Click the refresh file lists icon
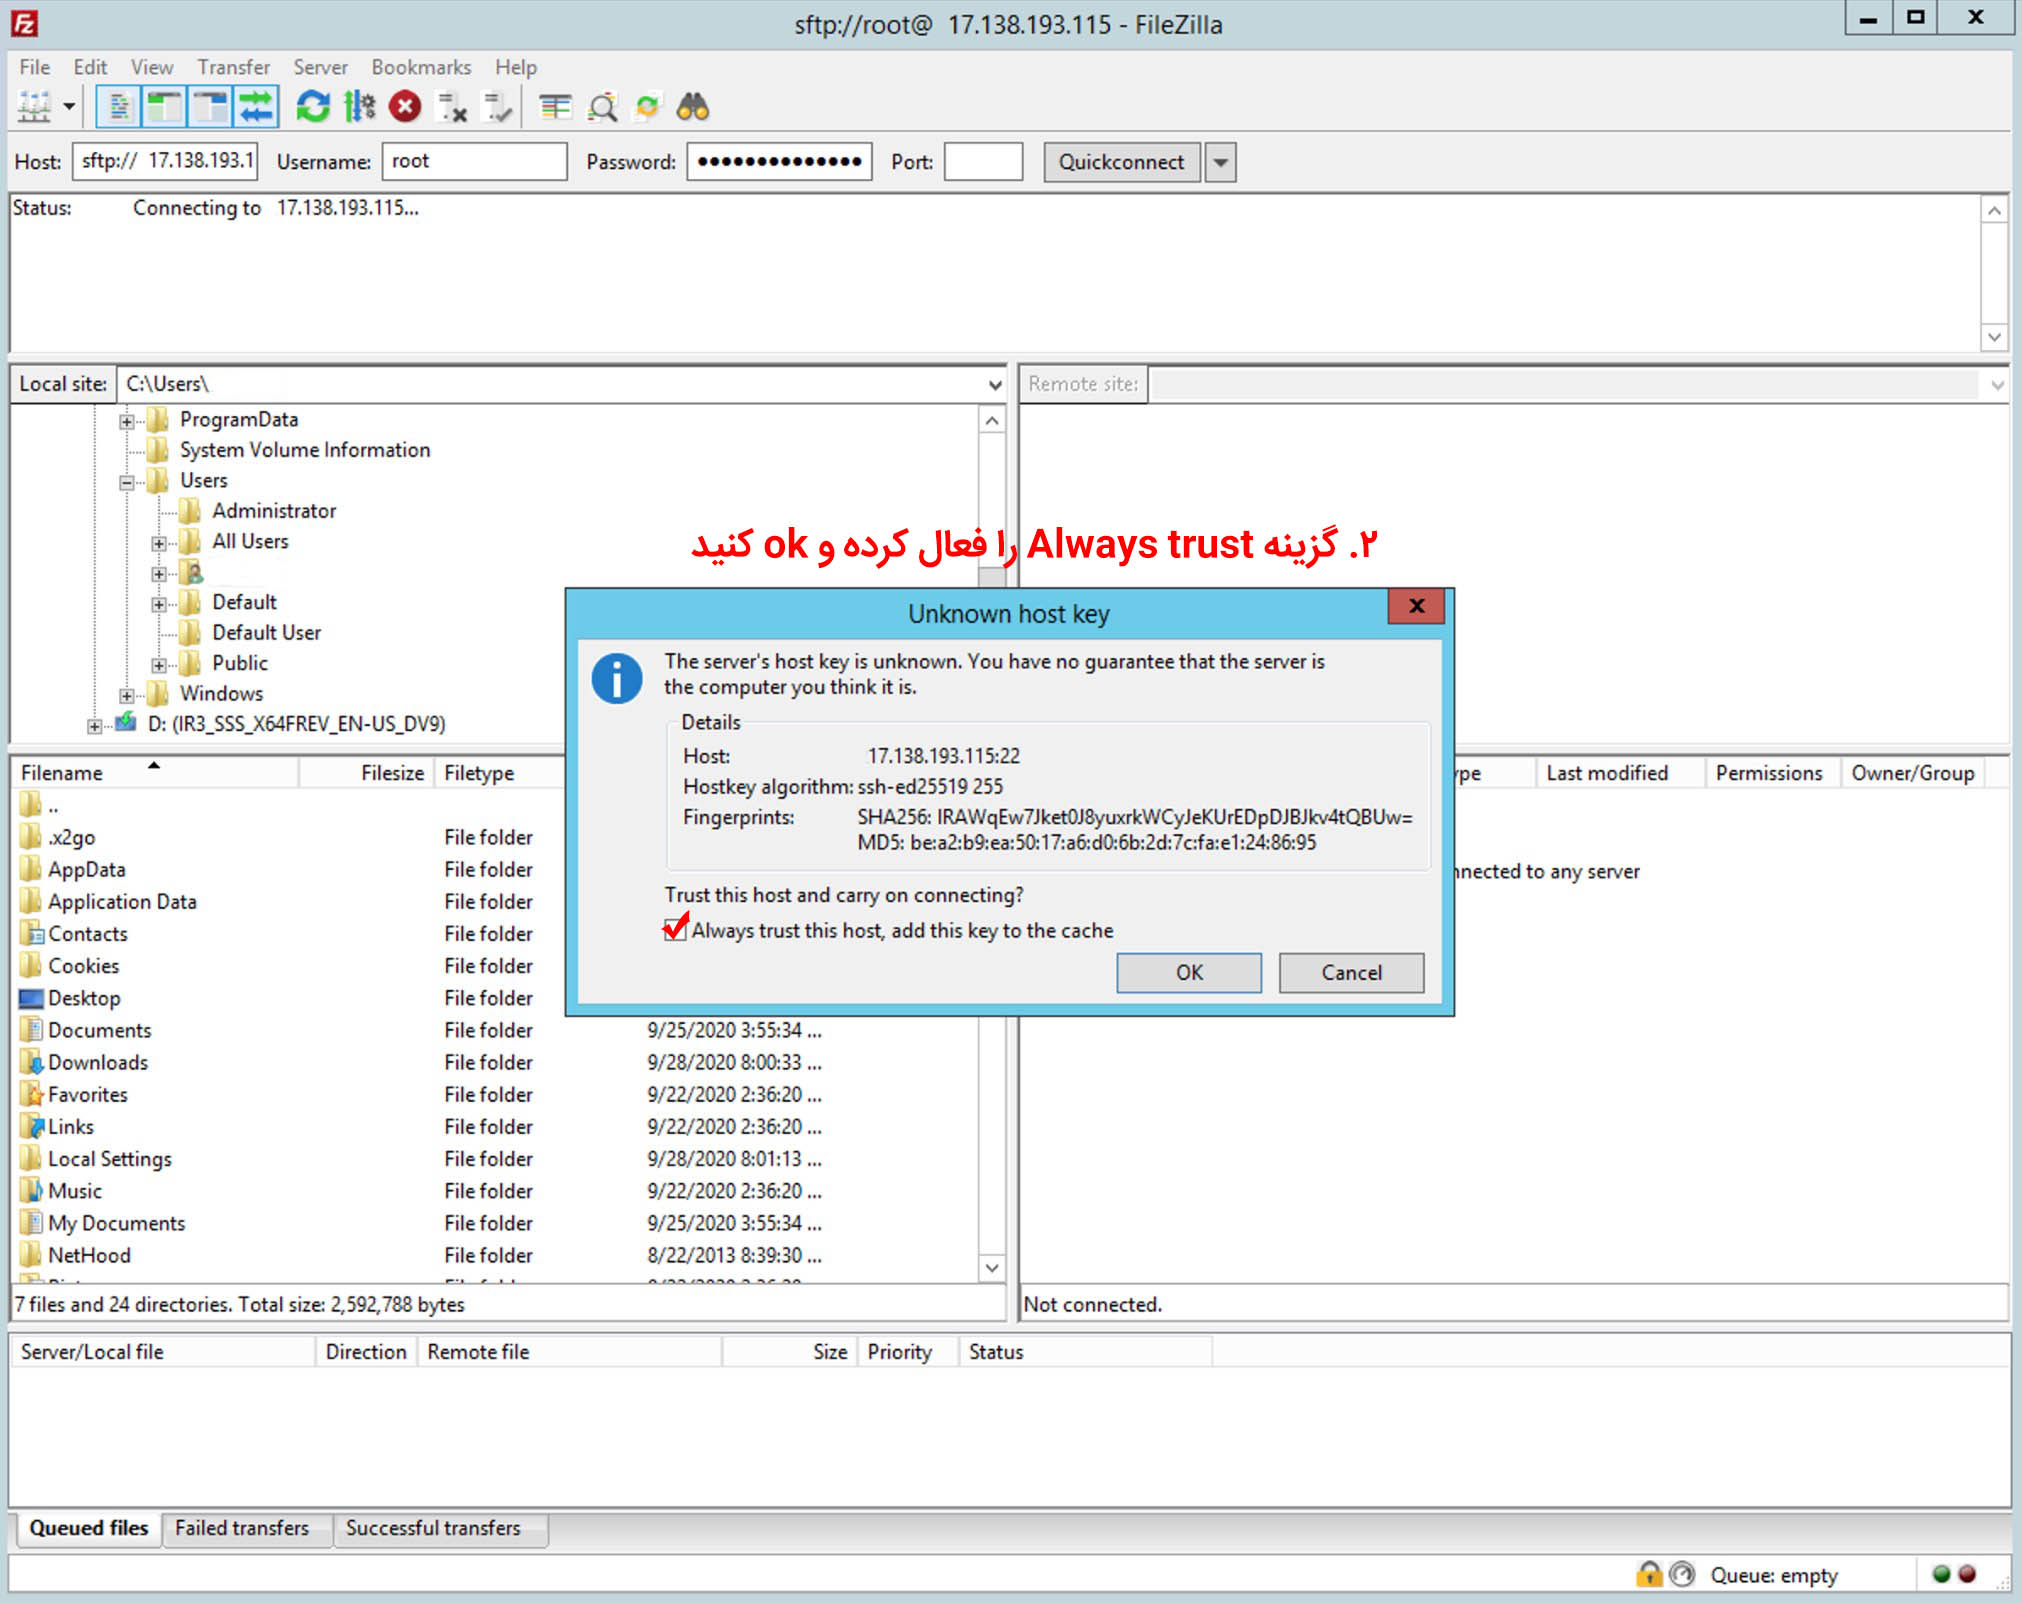Image resolution: width=2022 pixels, height=1604 pixels. (x=313, y=106)
